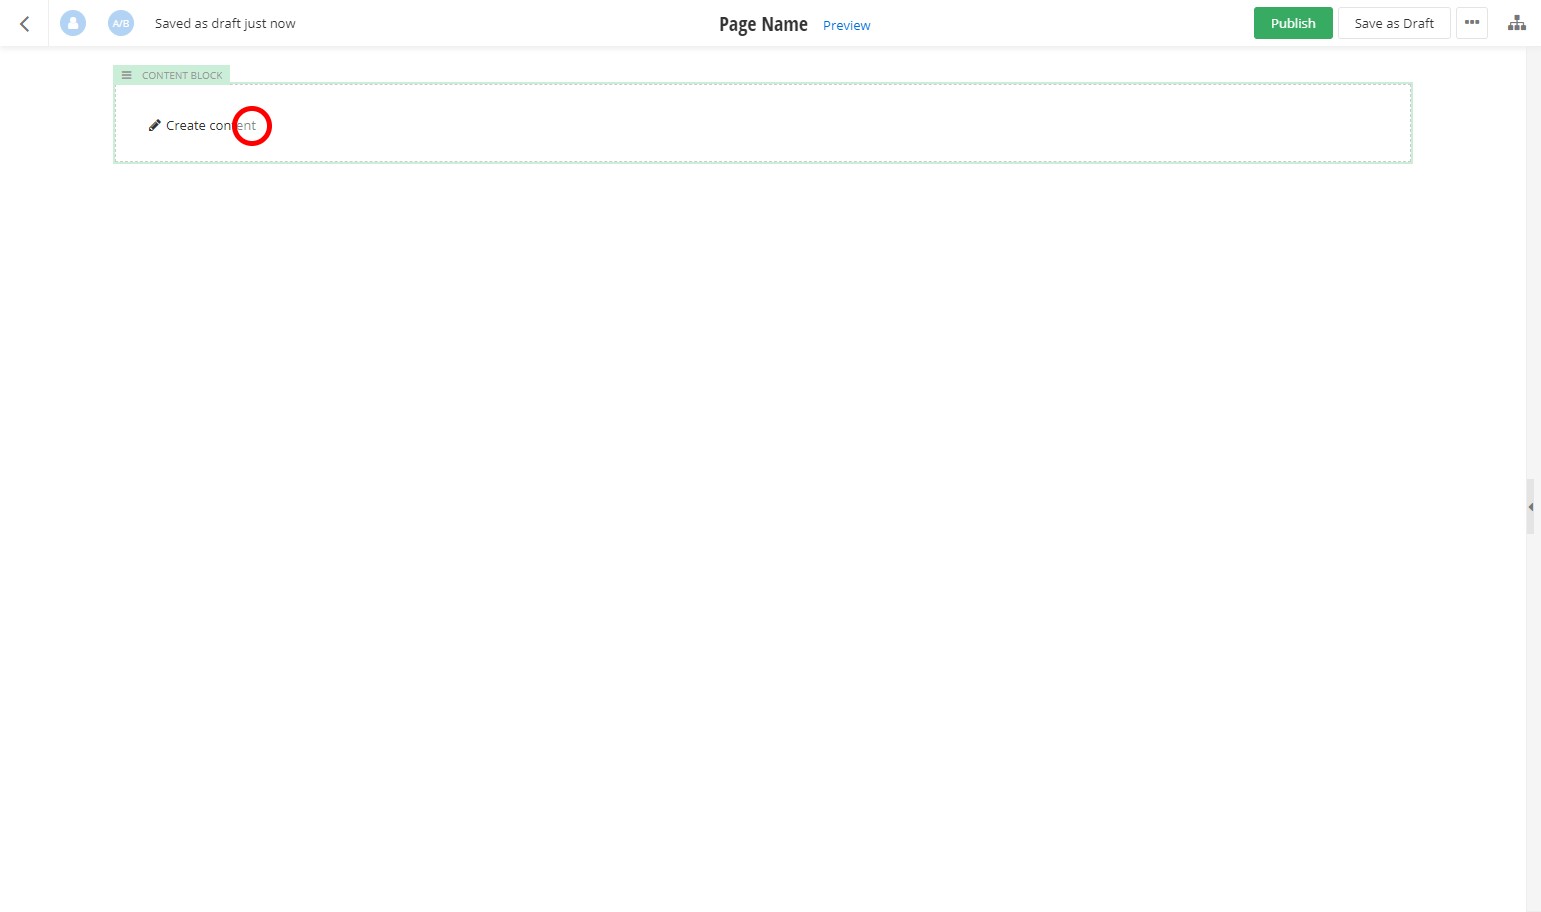Open the Preview link
The width and height of the screenshot is (1541, 912).
point(846,25)
